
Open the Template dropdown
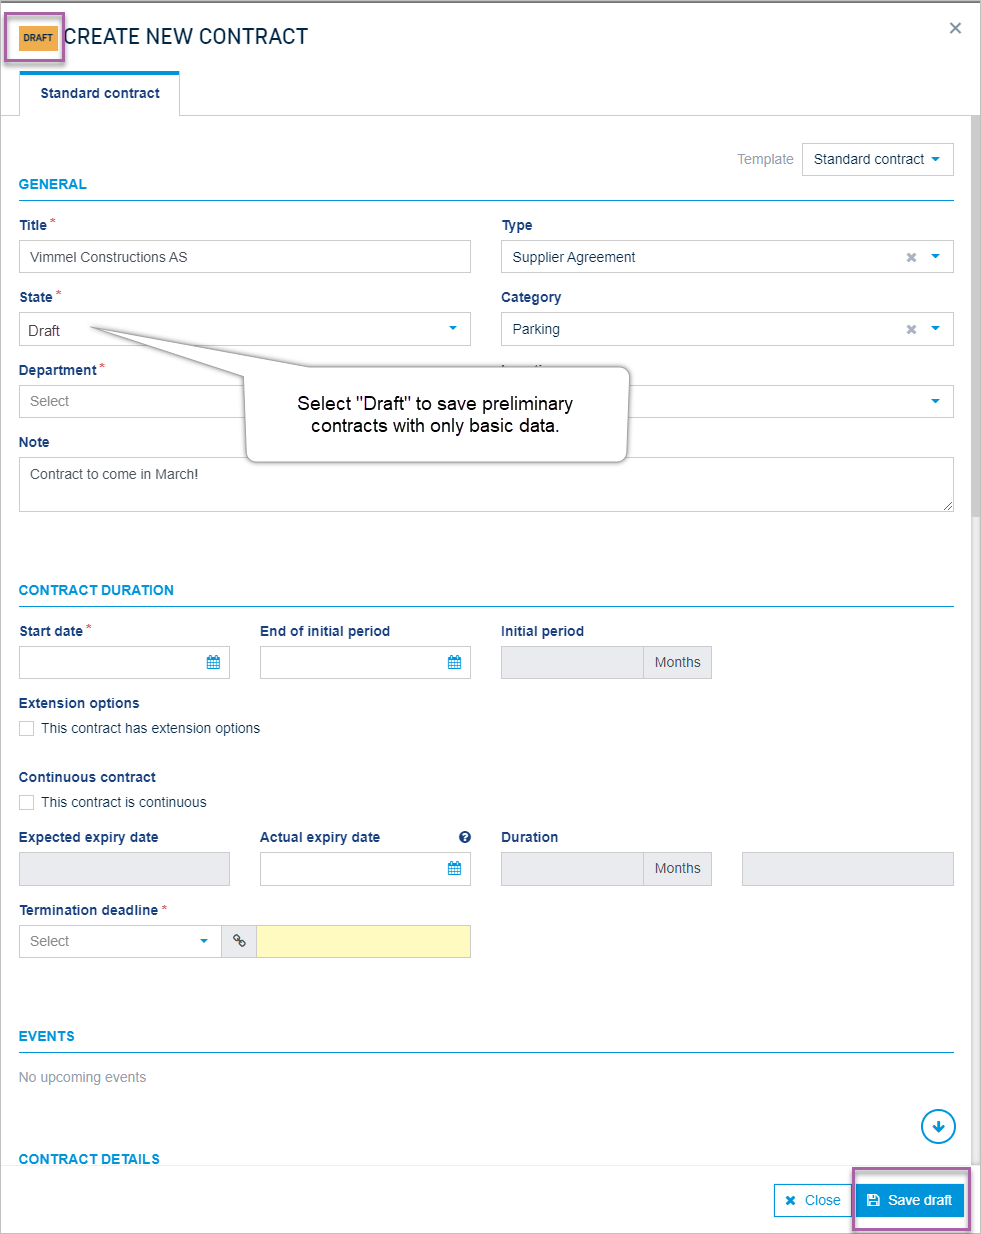tap(878, 159)
